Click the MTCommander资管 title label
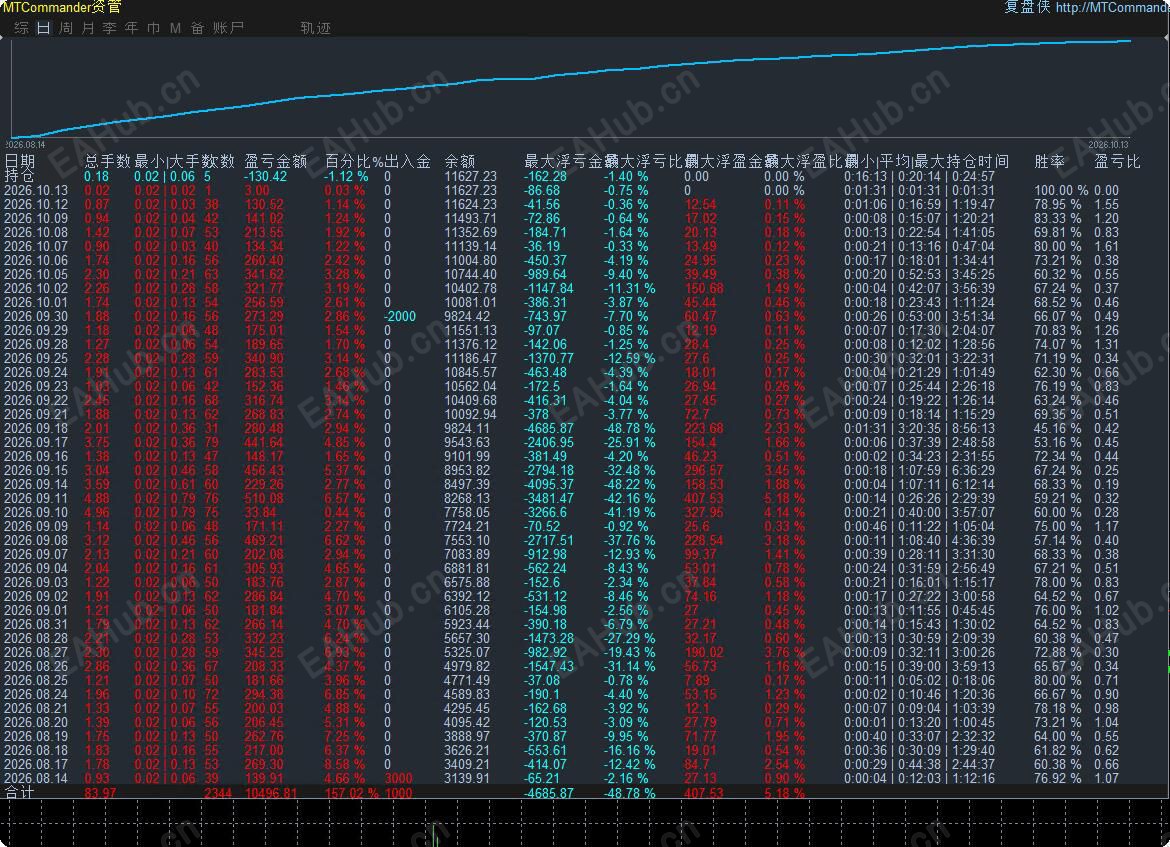Screen dimensions: 1170x847 tap(62, 7)
